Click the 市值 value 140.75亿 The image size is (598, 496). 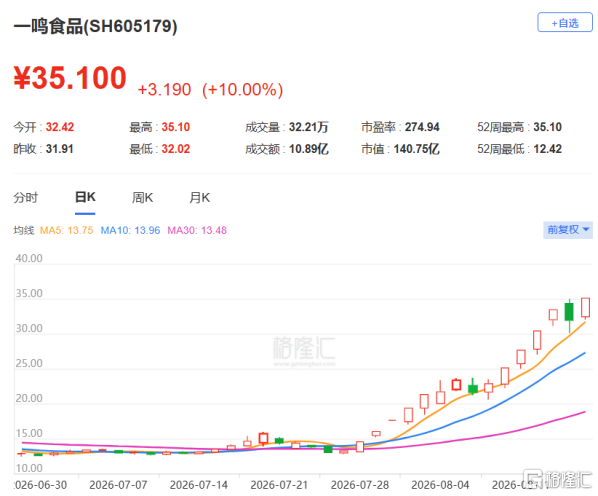point(416,149)
